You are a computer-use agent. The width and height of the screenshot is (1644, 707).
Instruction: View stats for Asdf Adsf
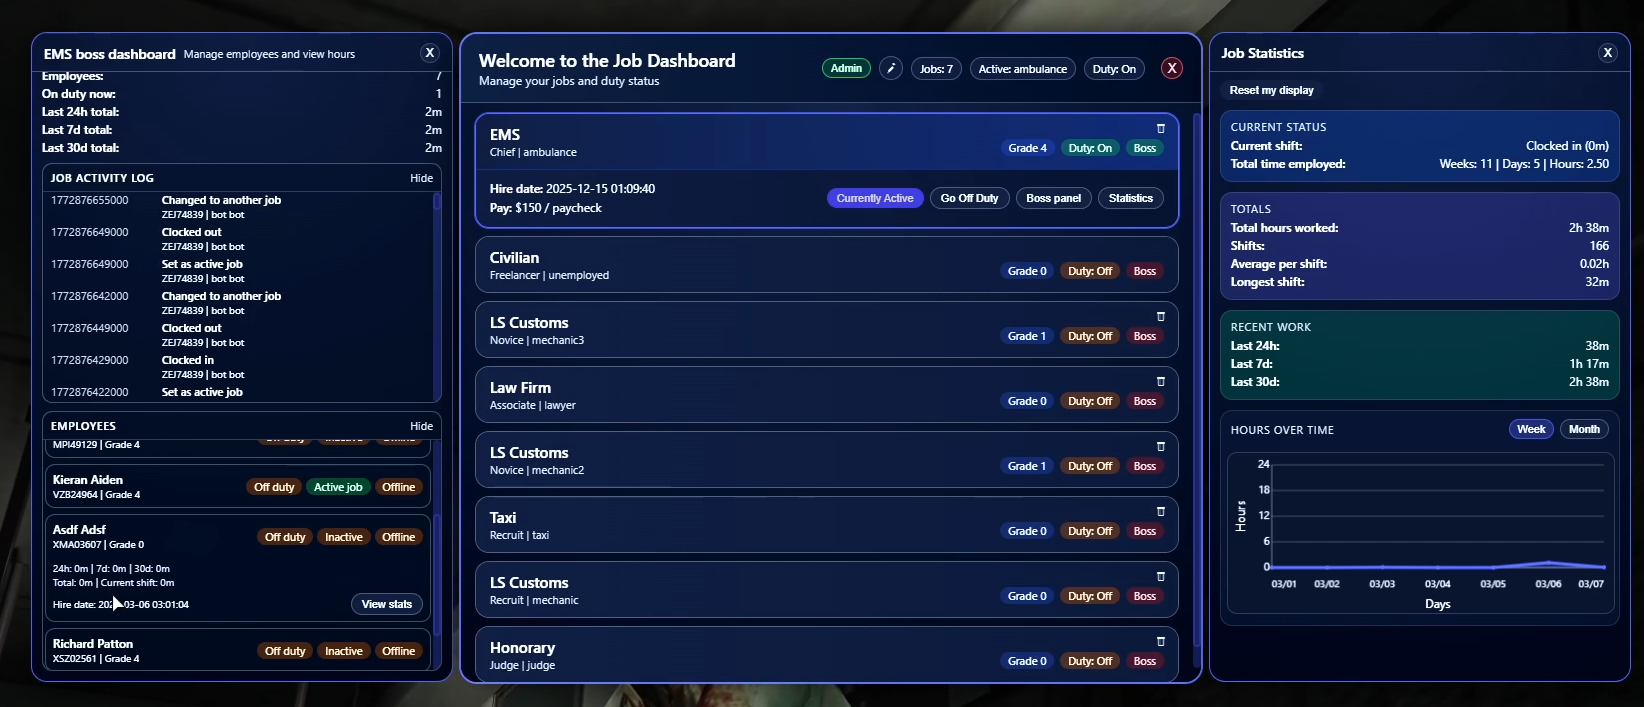point(387,604)
